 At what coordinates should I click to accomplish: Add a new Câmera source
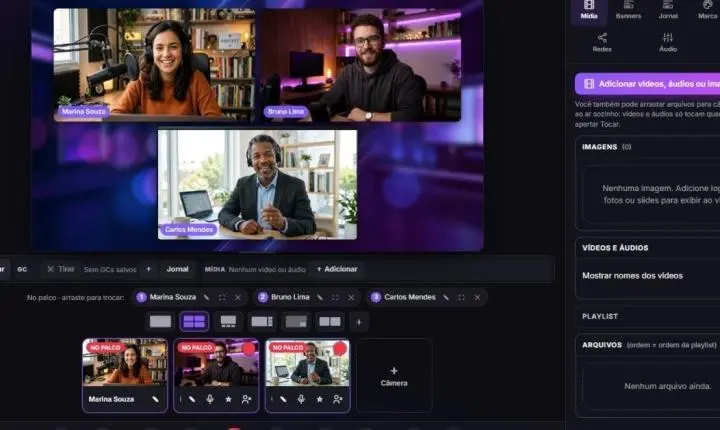[394, 376]
